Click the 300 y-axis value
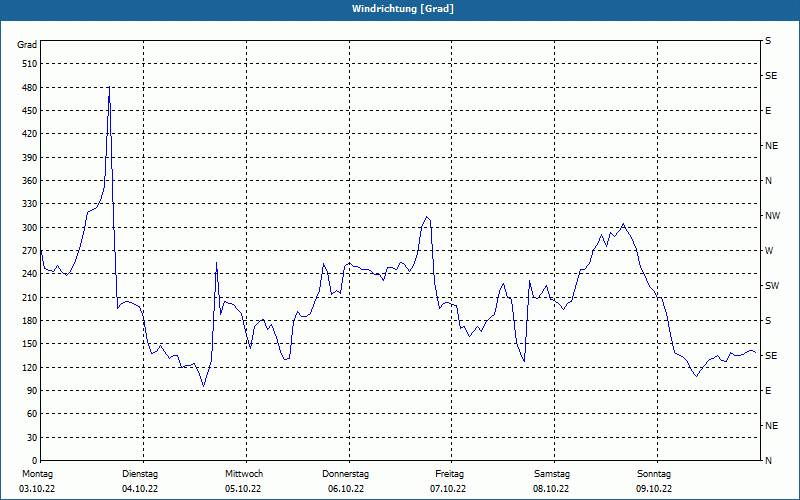Viewport: 800px width, 500px height. tap(30, 228)
